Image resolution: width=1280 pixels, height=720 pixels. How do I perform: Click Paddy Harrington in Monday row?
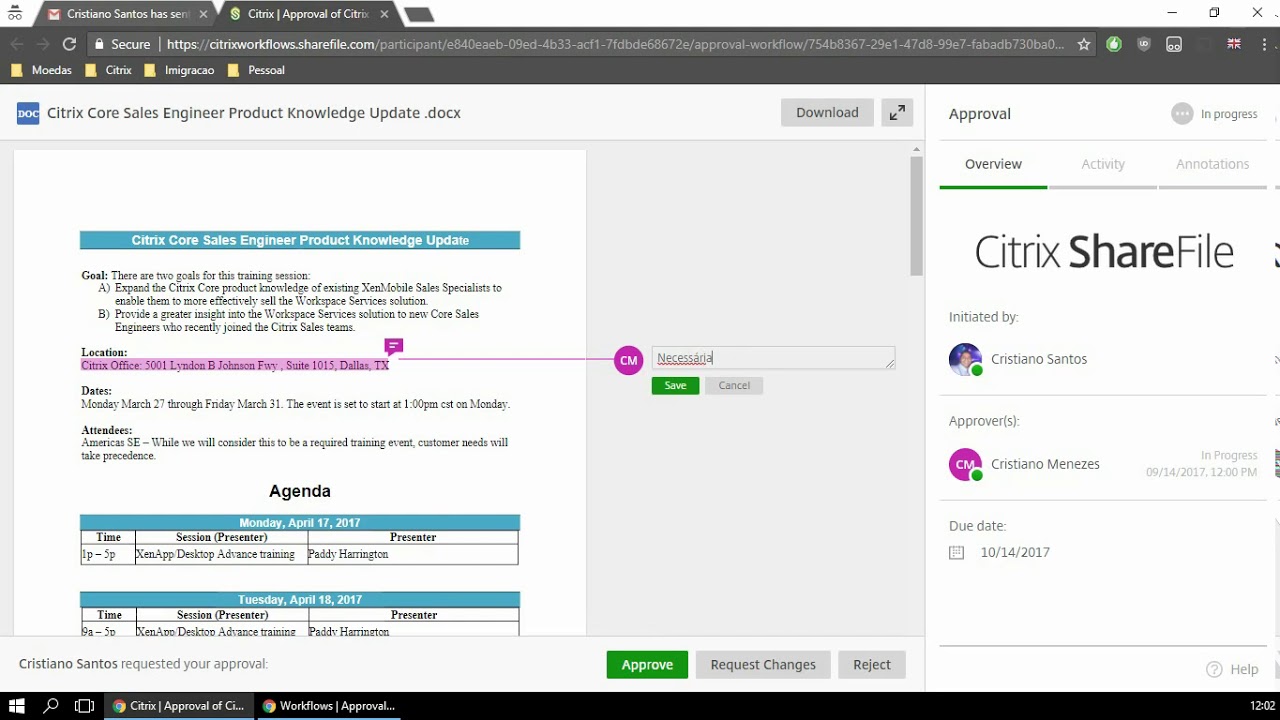coord(349,554)
